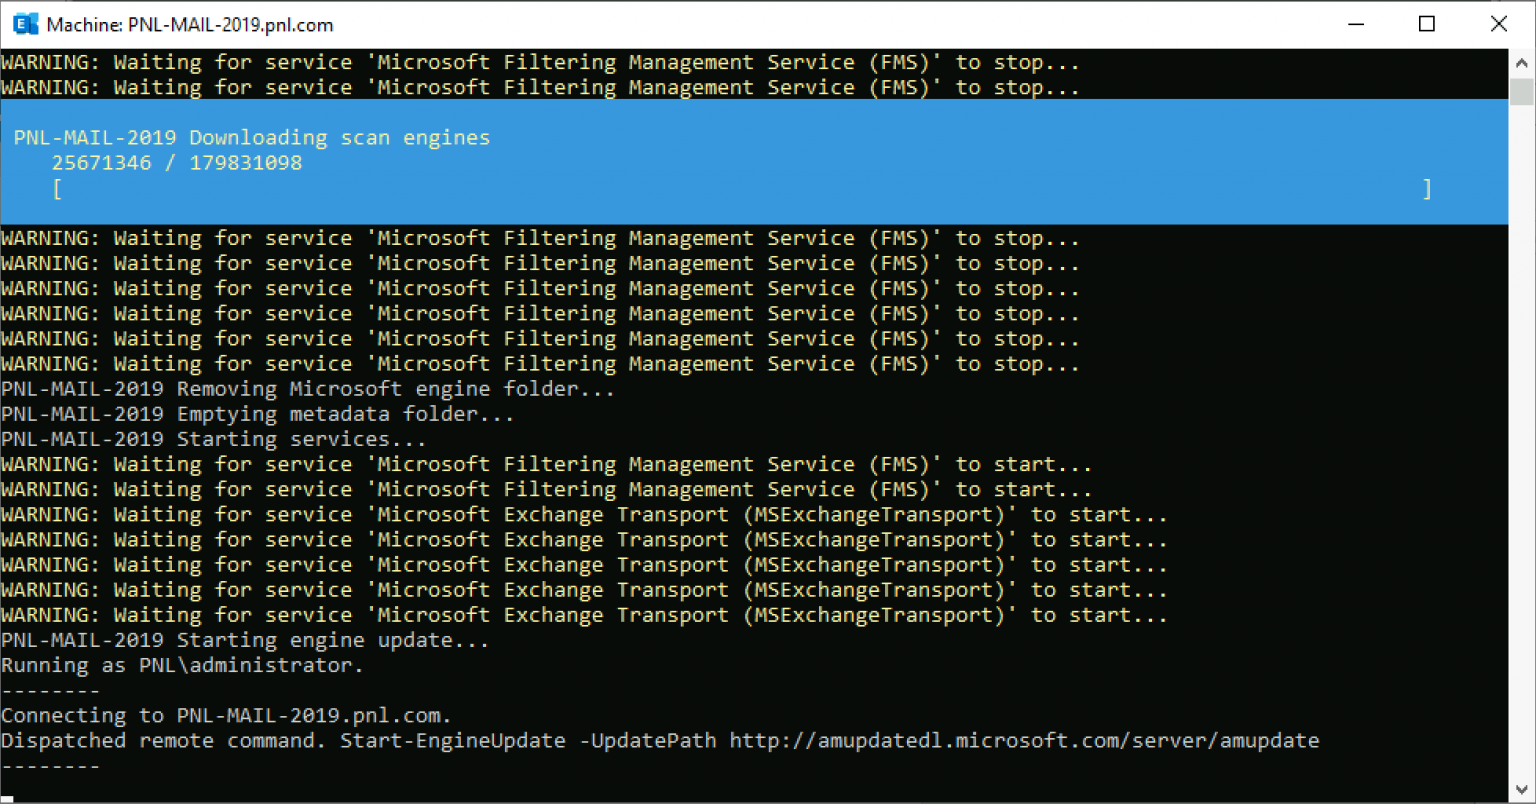Click the 'Running as PNL\administrator.' line
This screenshot has height=804, width=1536.
click(x=182, y=666)
